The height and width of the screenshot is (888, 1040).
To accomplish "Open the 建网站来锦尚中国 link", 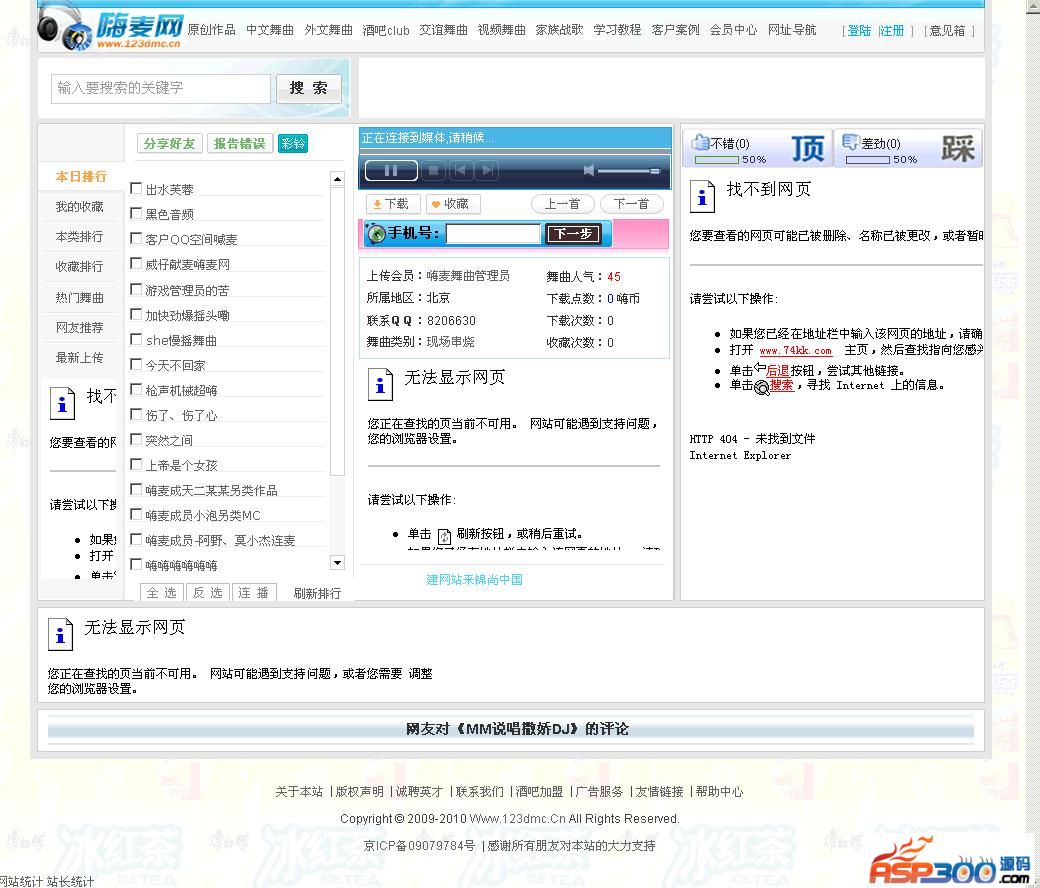I will pos(474,580).
